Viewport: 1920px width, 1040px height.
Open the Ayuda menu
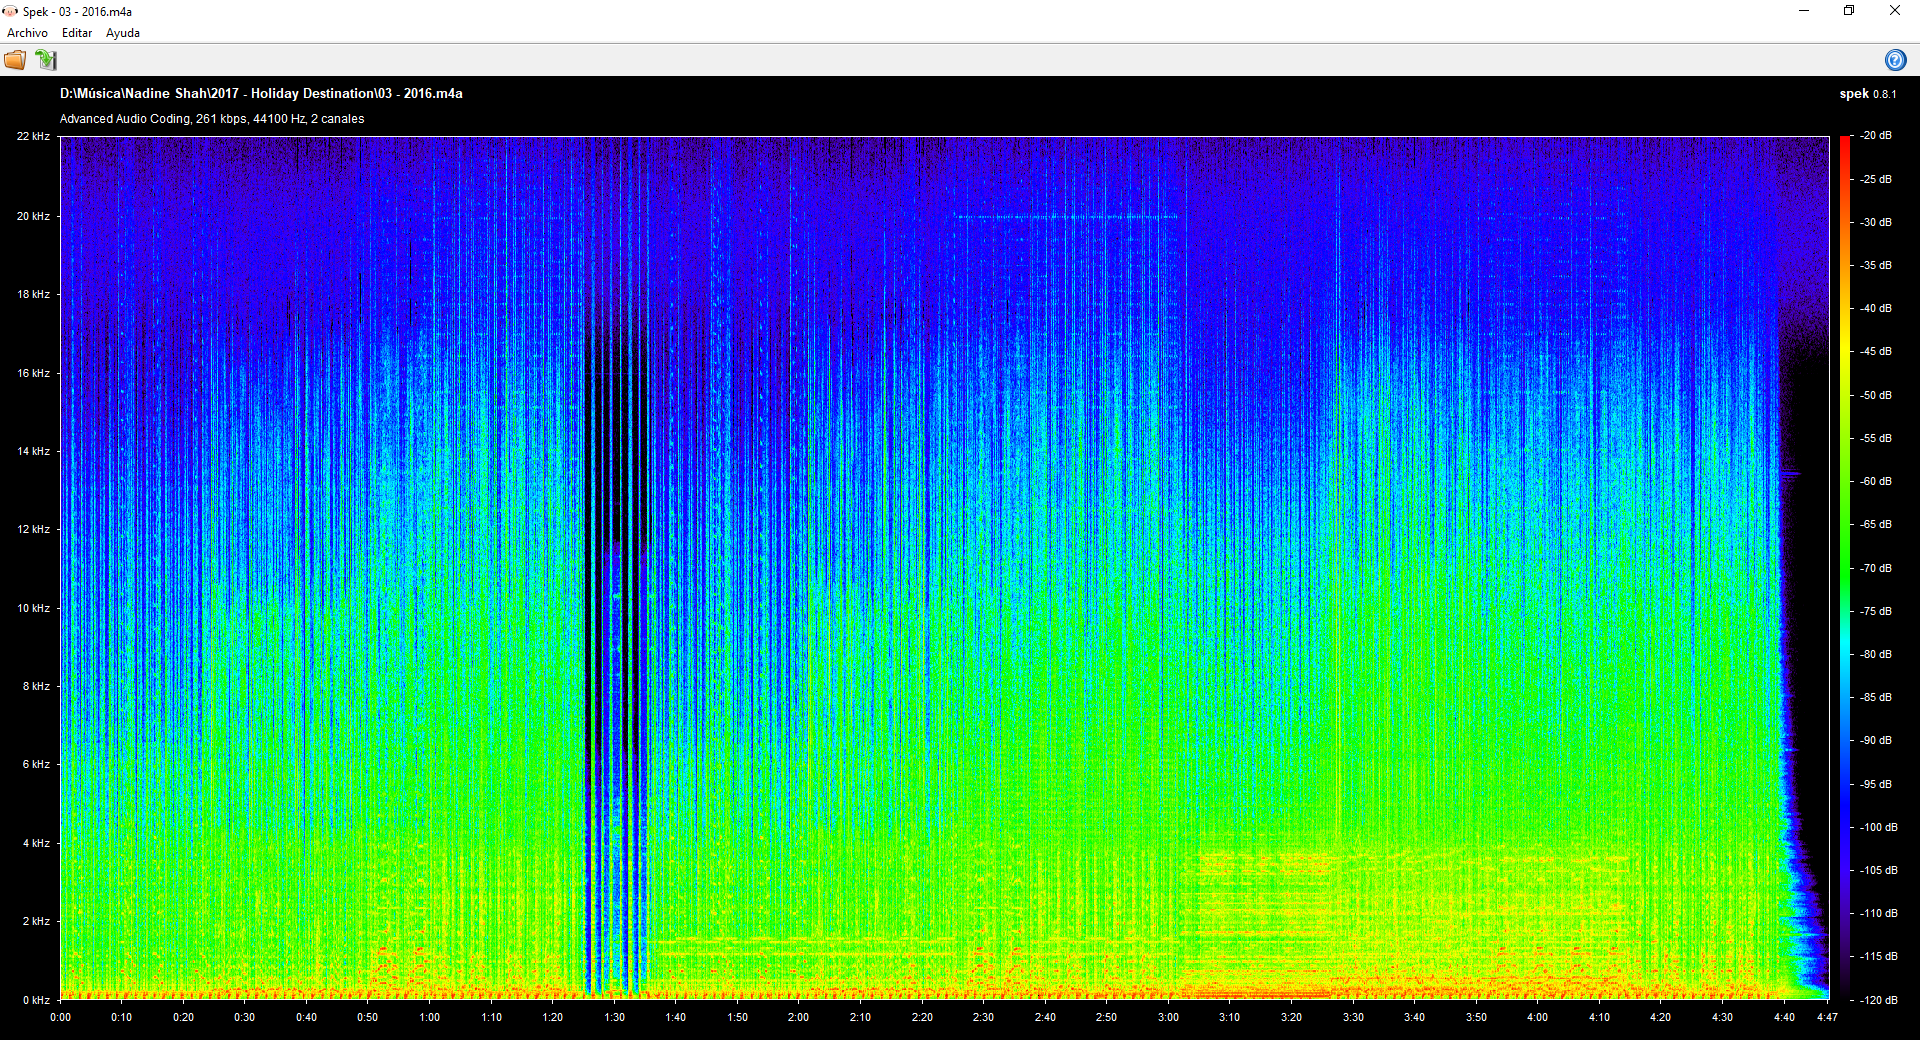[x=123, y=33]
